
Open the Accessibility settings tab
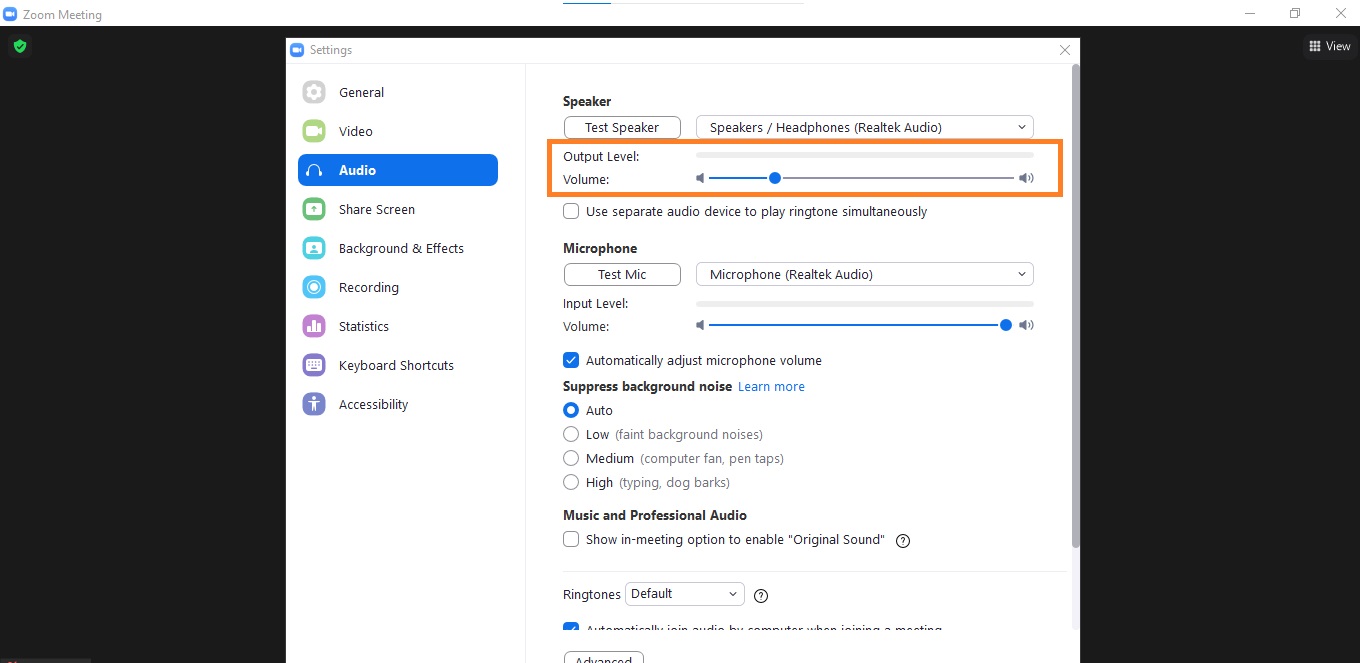398,404
